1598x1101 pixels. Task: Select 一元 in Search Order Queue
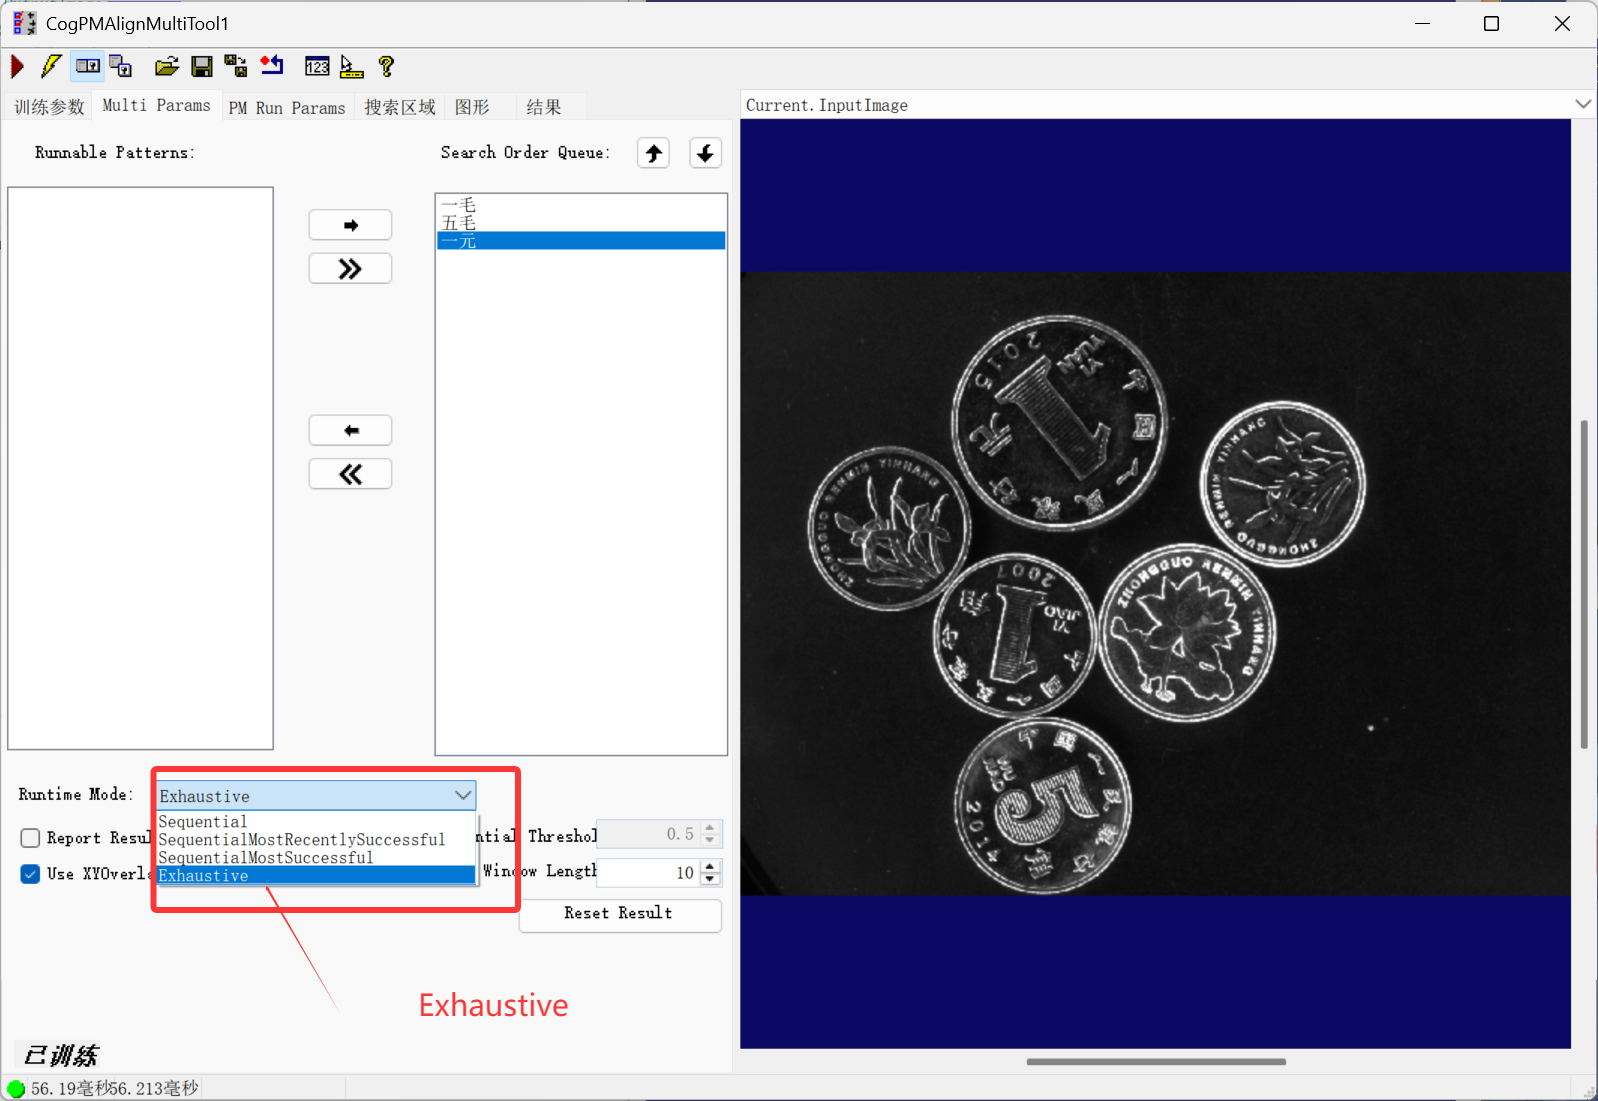(581, 241)
